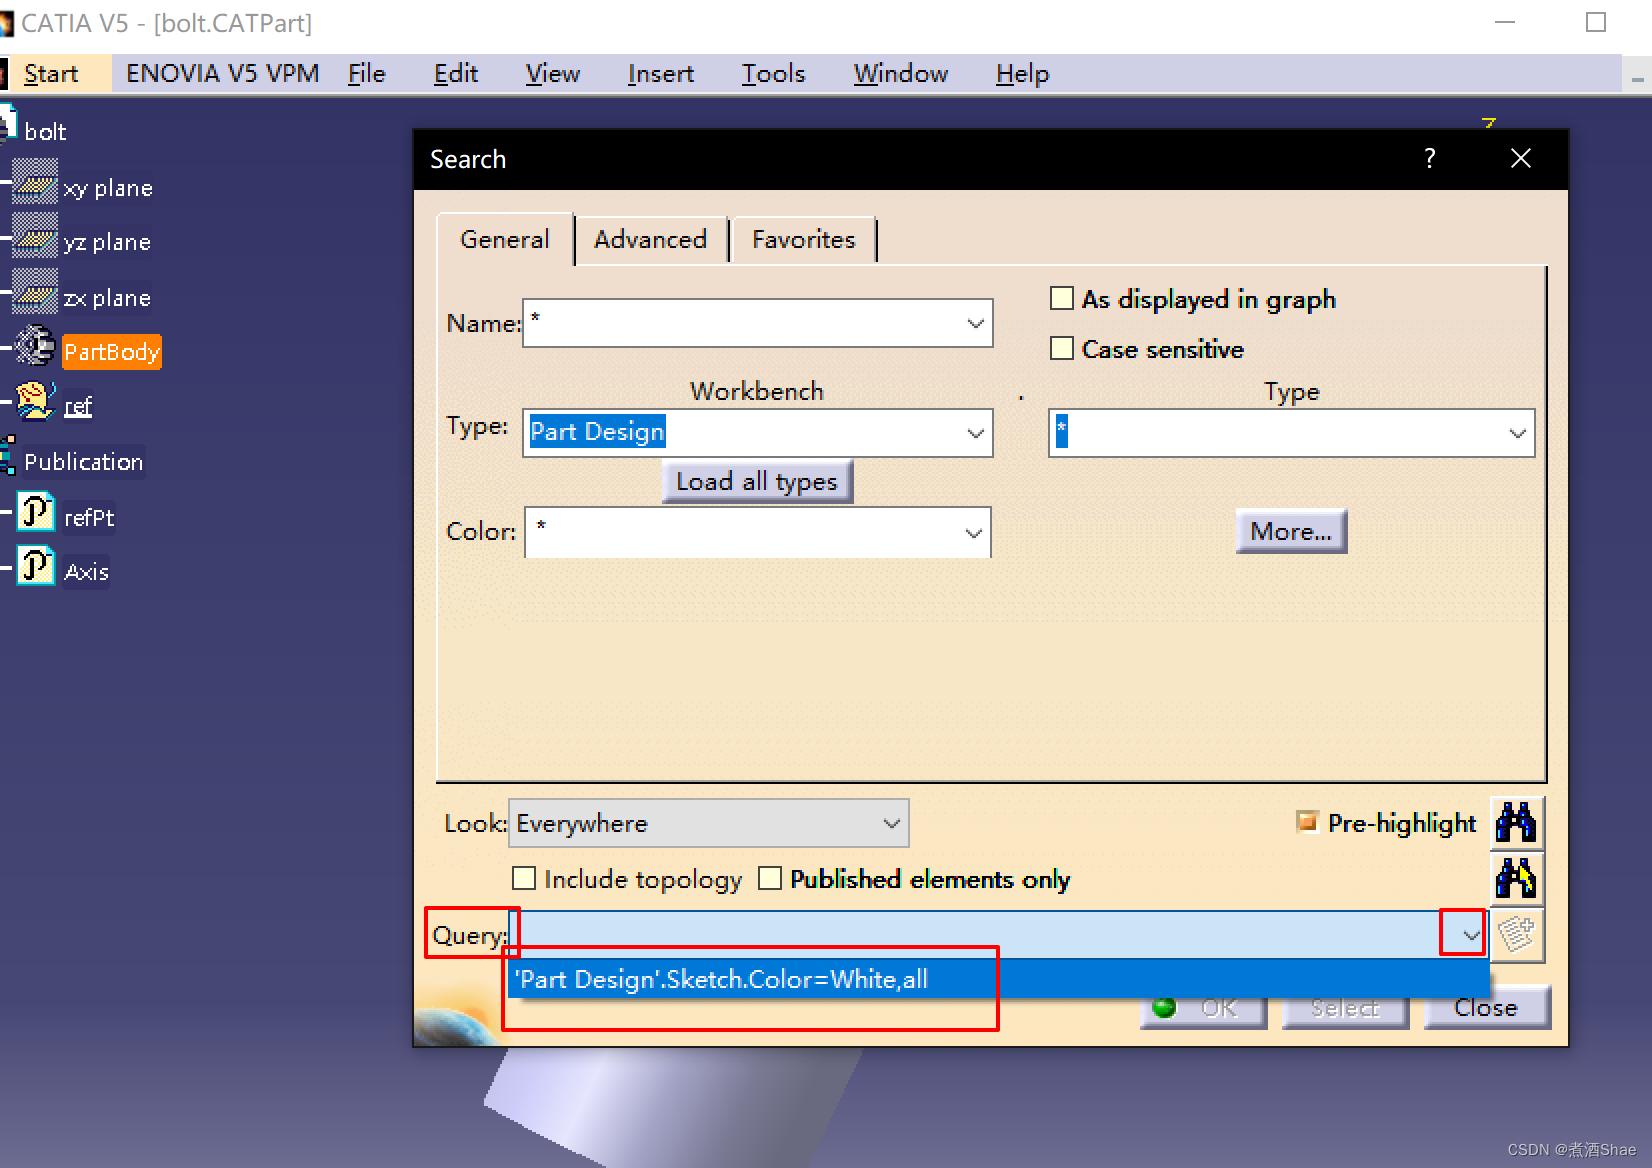Click the bolt part root icon
Viewport: 1652px width, 1168px height.
click(x=8, y=125)
